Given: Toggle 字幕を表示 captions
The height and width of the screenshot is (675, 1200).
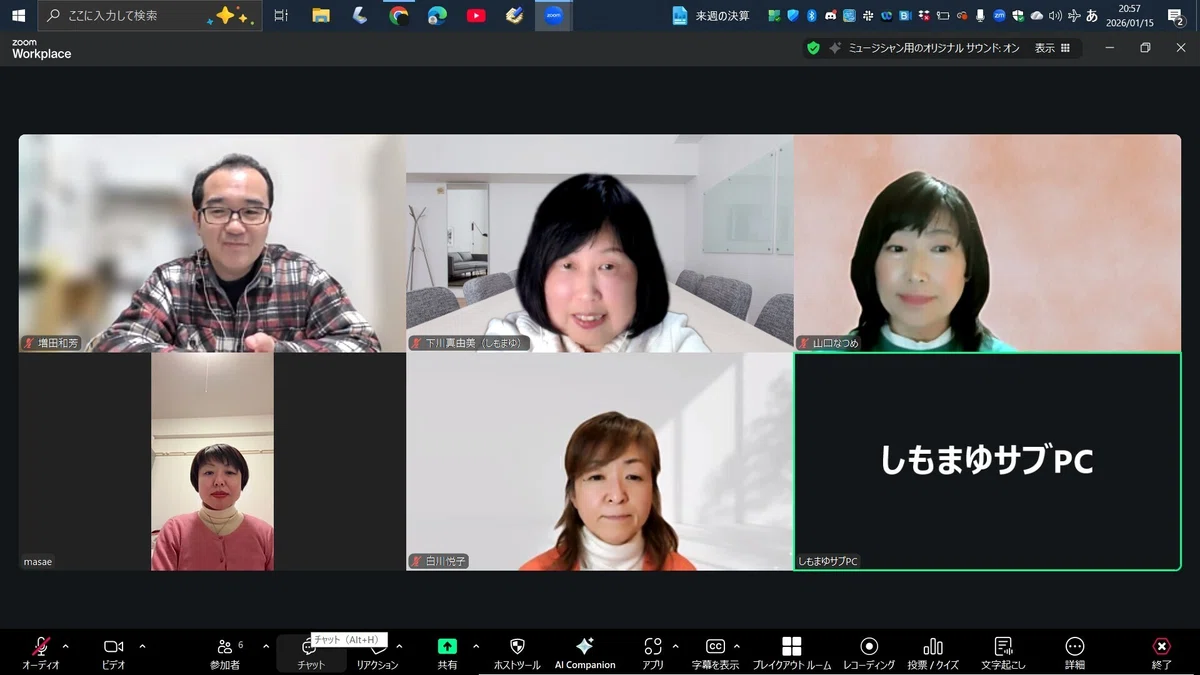Looking at the screenshot, I should (x=715, y=653).
